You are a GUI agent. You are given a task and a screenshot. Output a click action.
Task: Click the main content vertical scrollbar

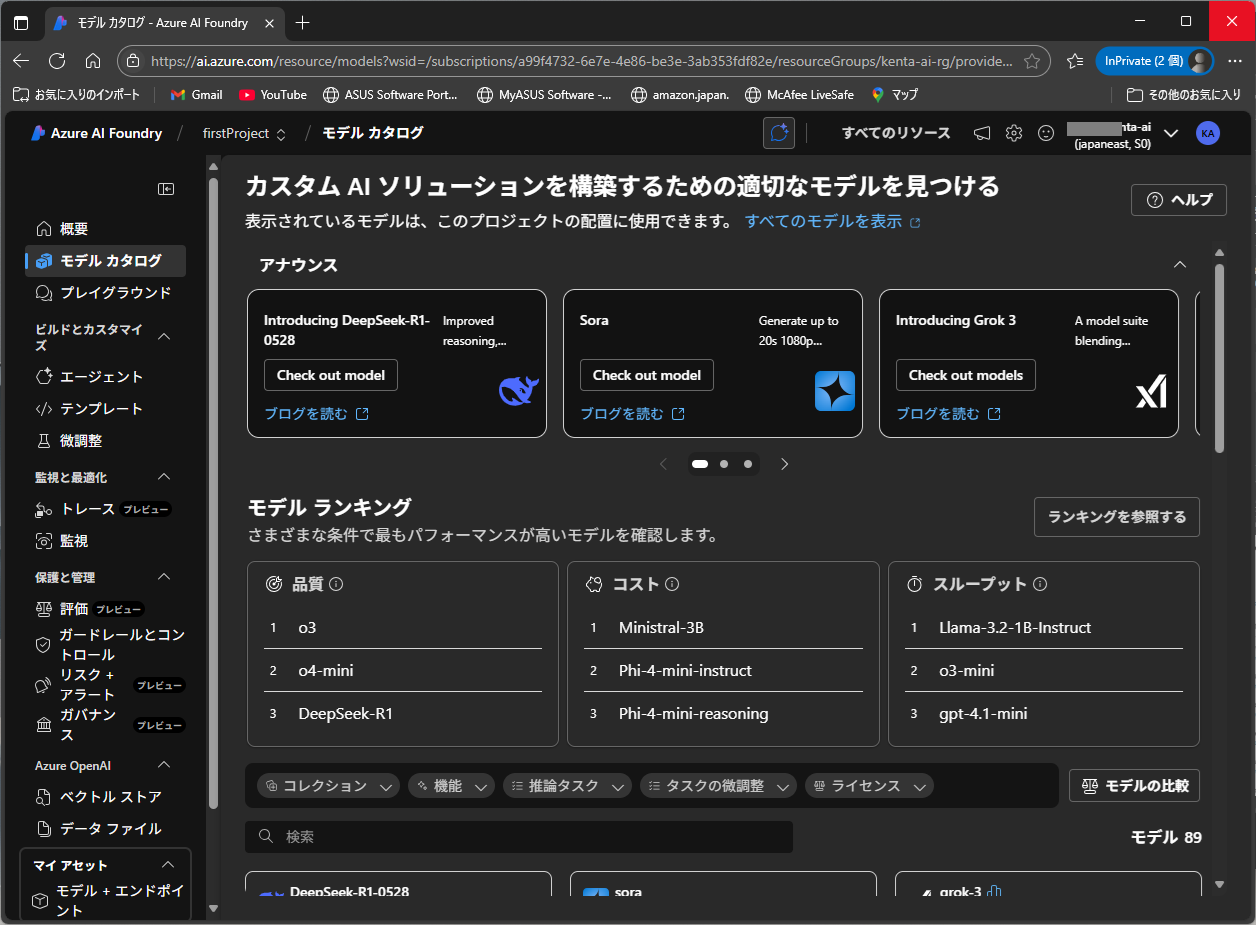[1219, 358]
